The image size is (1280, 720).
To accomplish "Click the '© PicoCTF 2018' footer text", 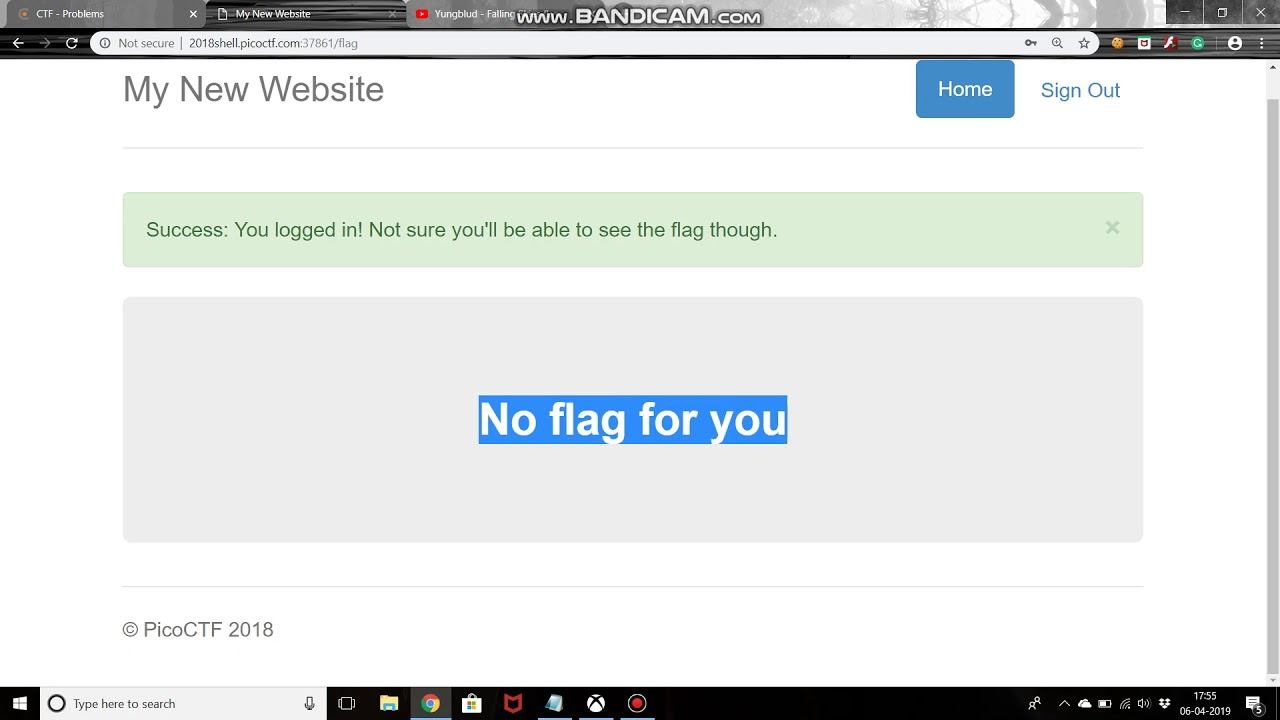I will pos(198,629).
